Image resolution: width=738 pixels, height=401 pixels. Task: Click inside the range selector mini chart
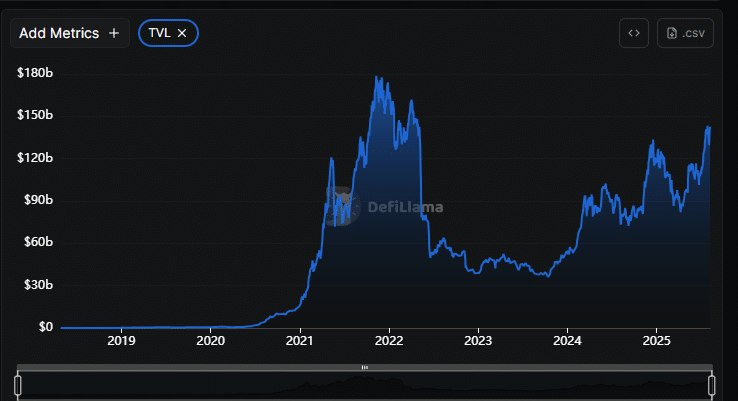click(x=365, y=385)
